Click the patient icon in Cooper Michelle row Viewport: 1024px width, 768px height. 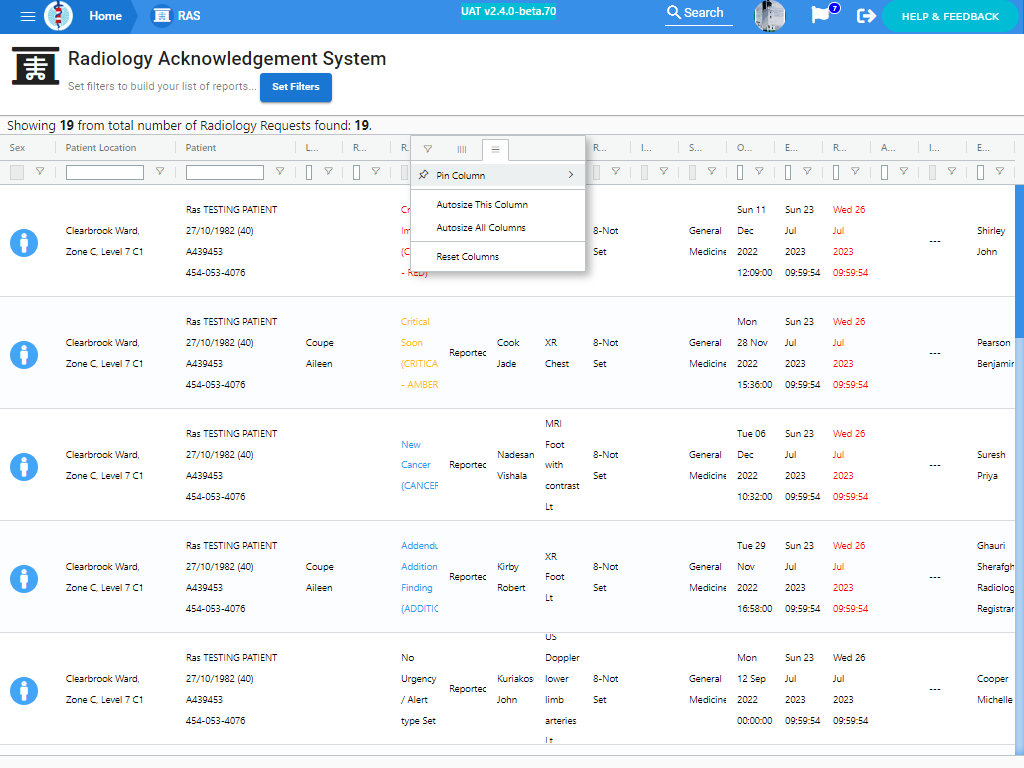click(x=24, y=691)
